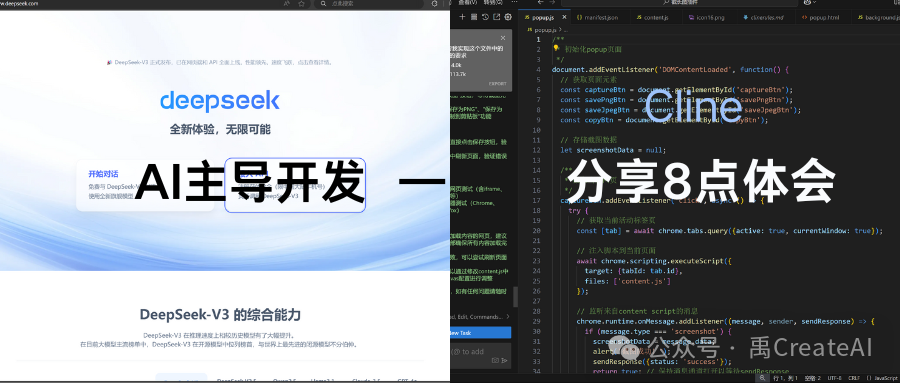Click the Cline panel vertical scrollbar
Screen dimensions: 900x383
(515, 297)
